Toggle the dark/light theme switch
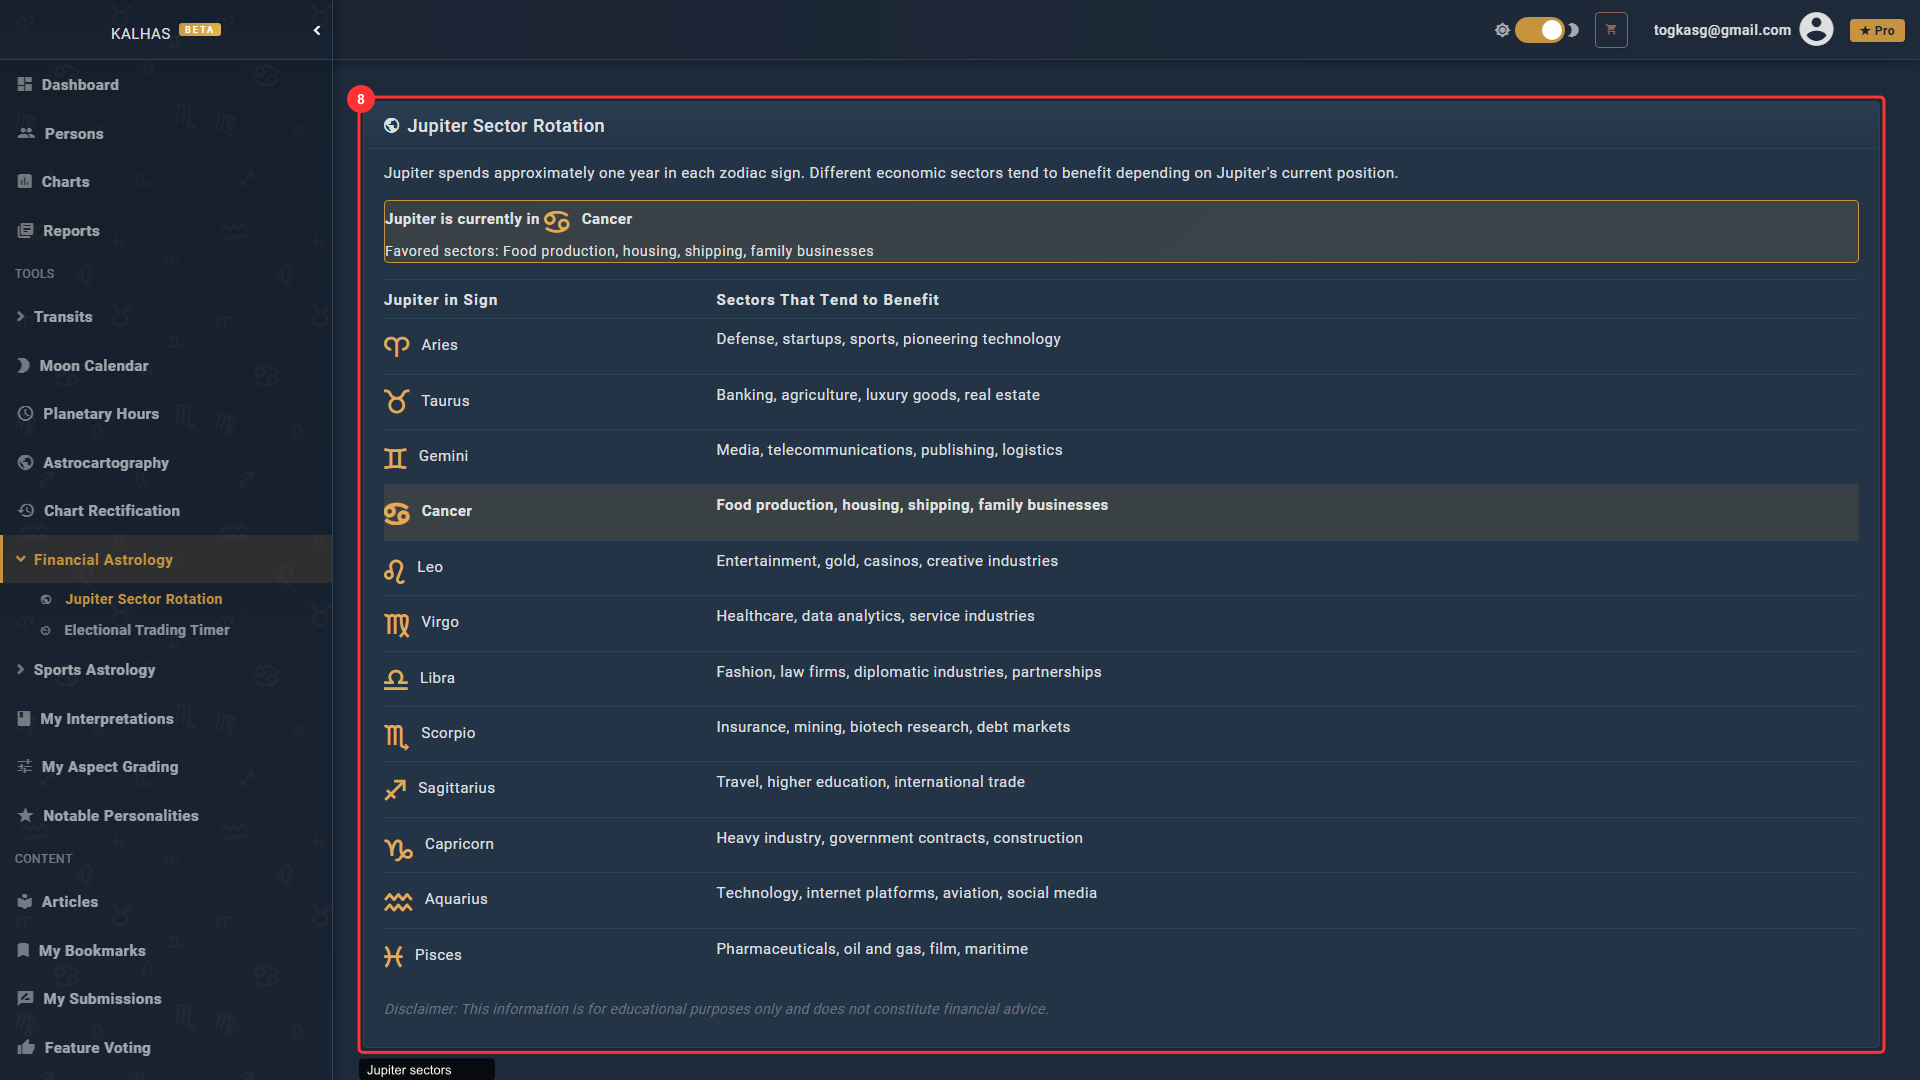The image size is (1920, 1080). click(x=1540, y=30)
